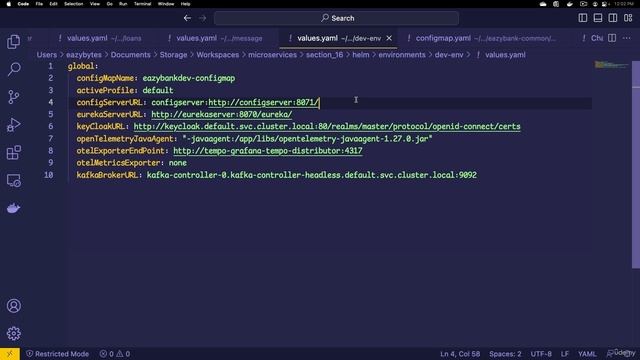The image size is (640, 360).
Task: Open the Window menu
Action: click(166, 4)
